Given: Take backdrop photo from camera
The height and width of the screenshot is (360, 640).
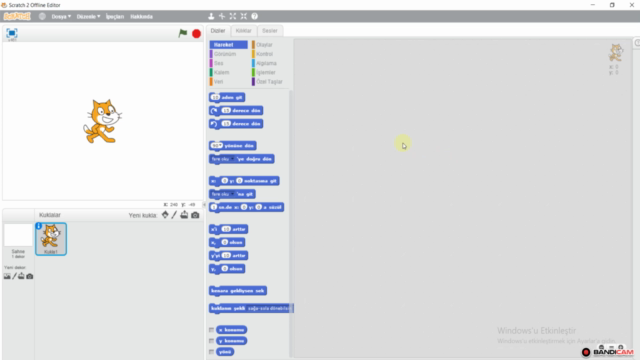Looking at the screenshot, I should (x=29, y=276).
